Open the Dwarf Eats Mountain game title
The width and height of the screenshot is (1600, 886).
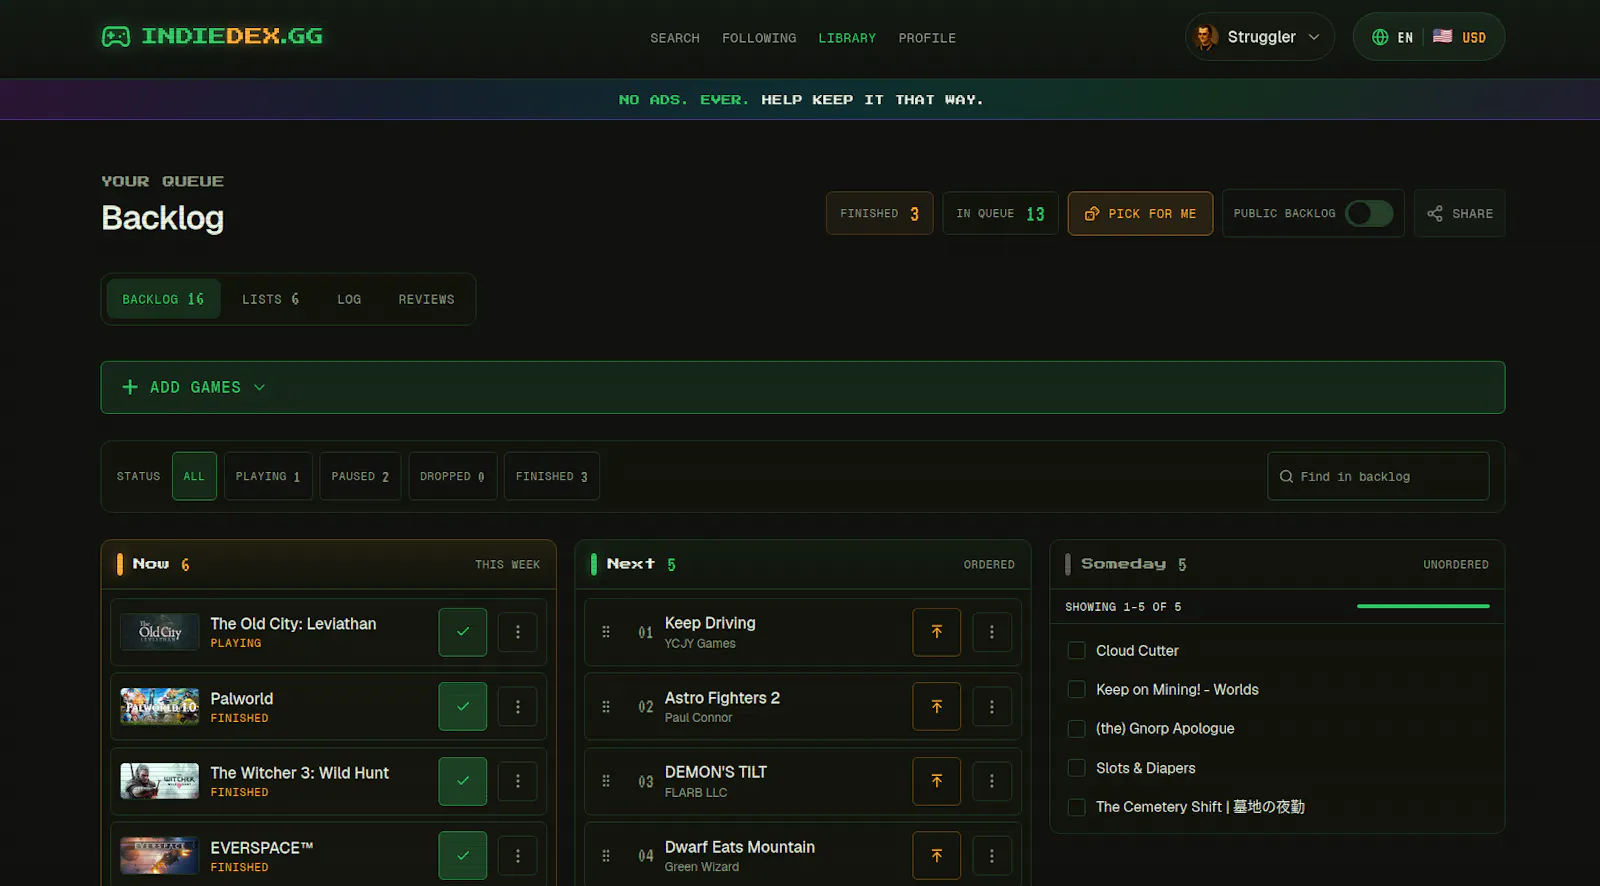point(740,847)
